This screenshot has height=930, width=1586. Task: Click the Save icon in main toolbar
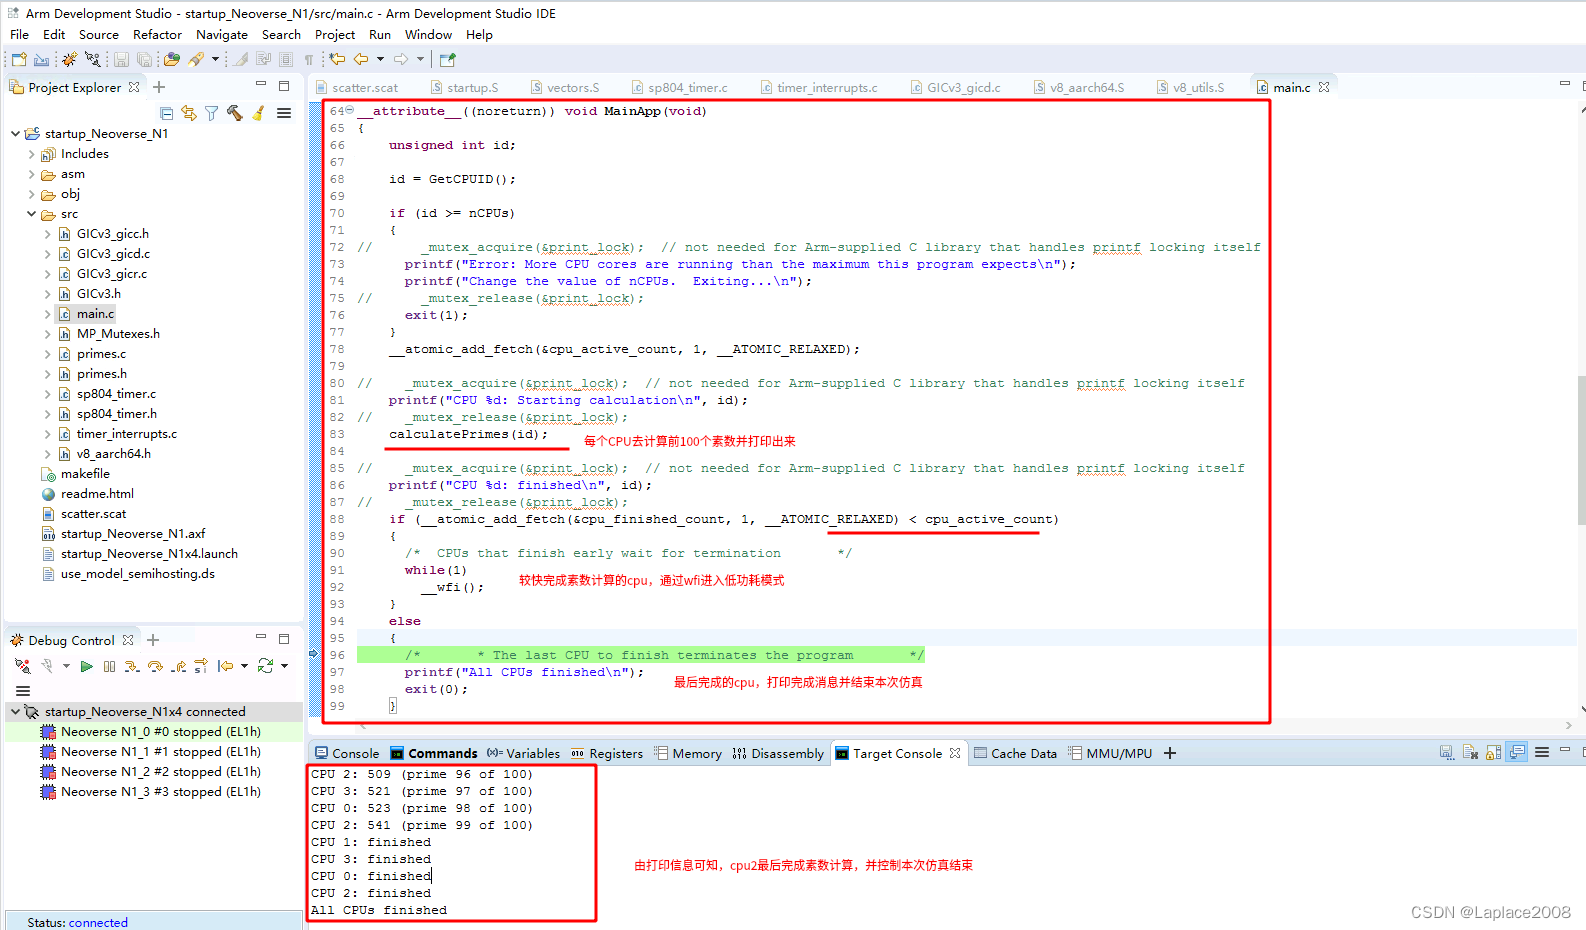click(x=121, y=60)
